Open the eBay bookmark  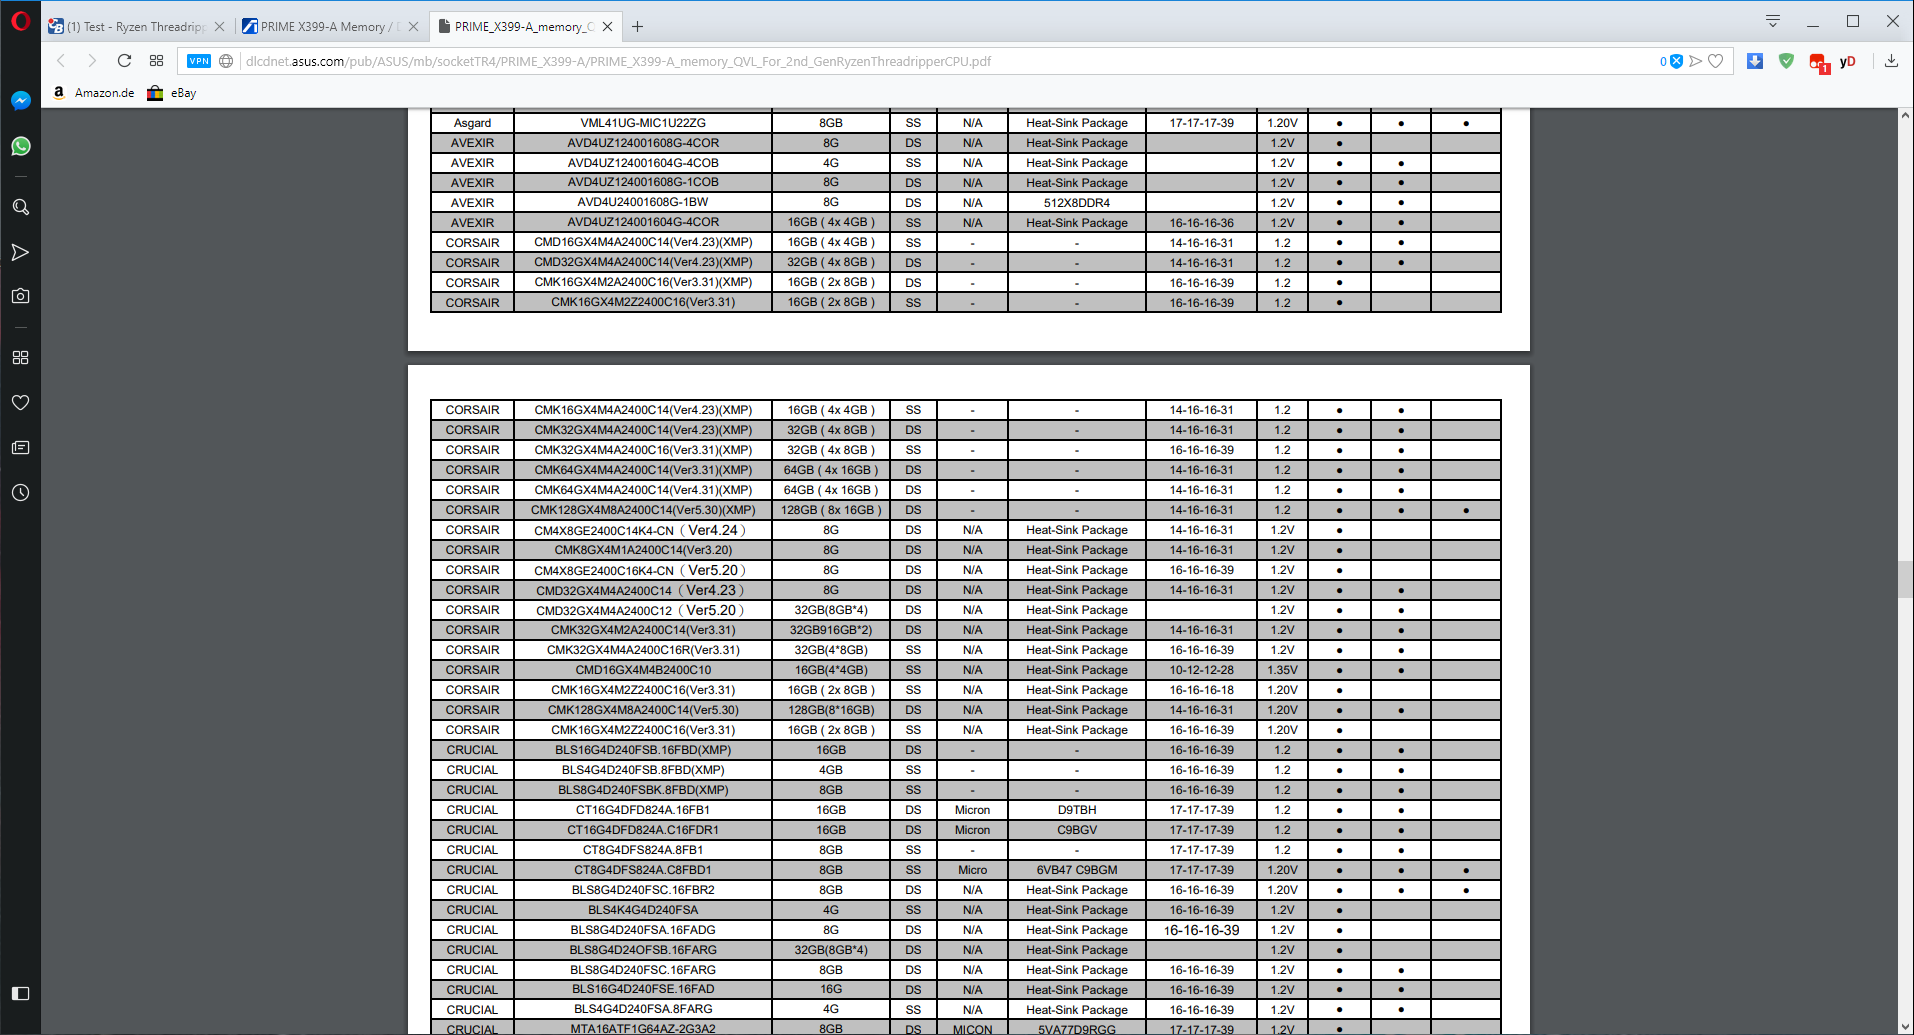[172, 93]
